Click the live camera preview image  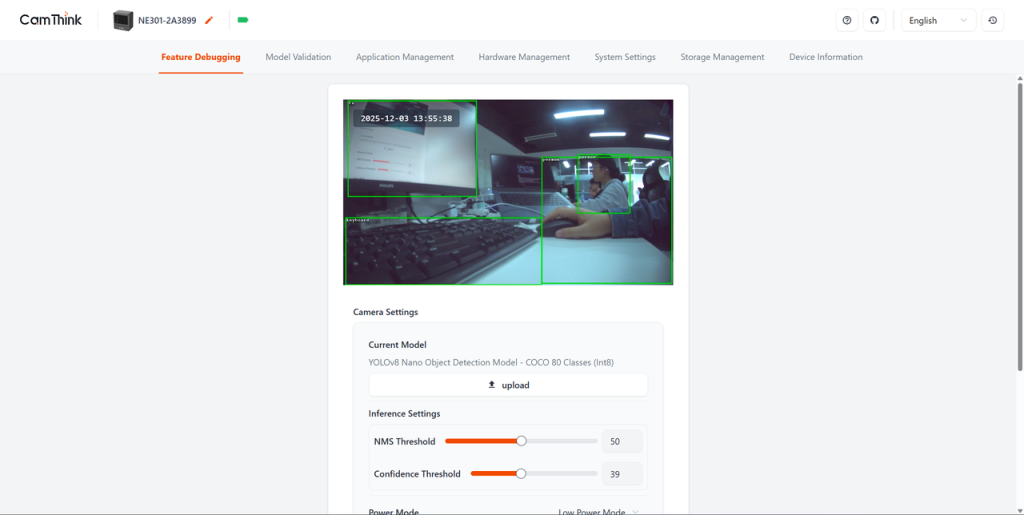[508, 192]
